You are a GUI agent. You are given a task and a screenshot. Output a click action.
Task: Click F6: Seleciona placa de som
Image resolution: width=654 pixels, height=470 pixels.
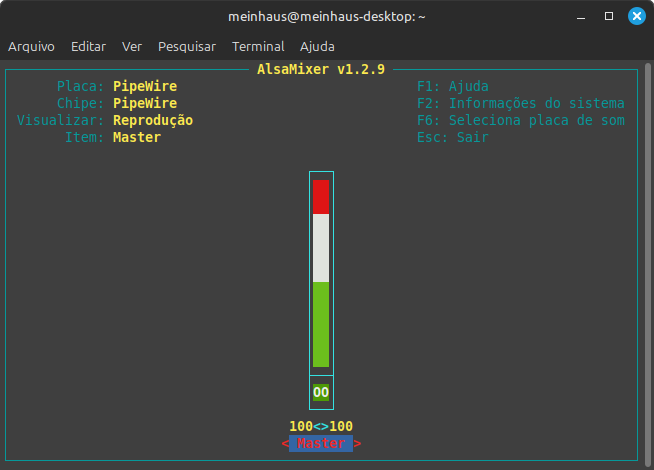[x=521, y=120]
